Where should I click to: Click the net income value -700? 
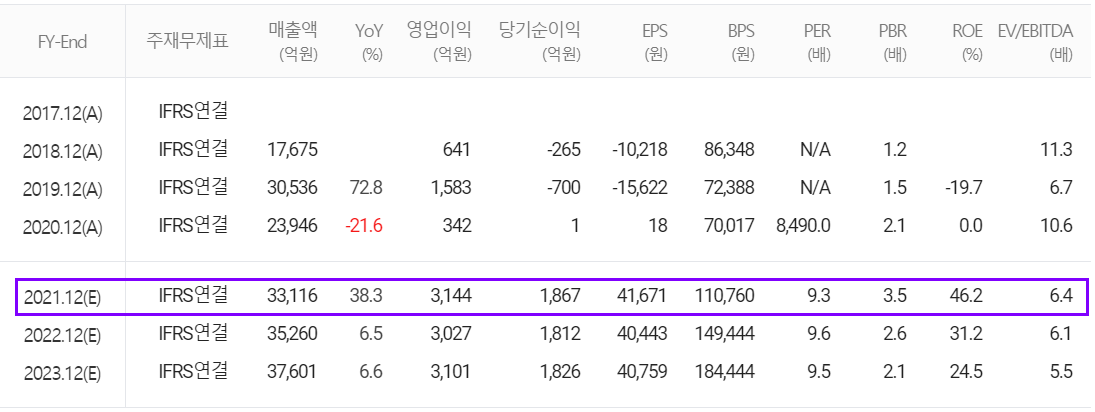(x=563, y=187)
